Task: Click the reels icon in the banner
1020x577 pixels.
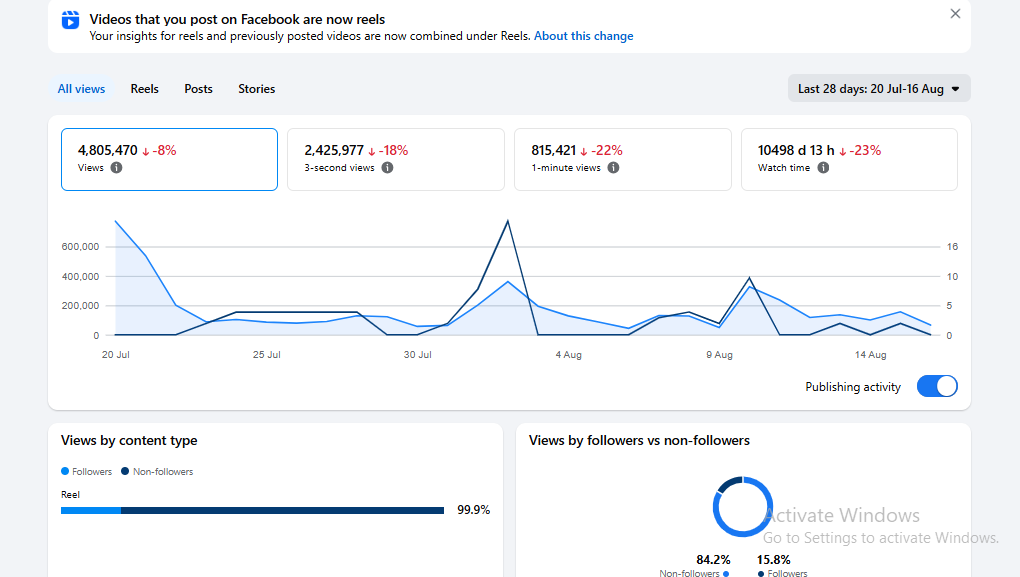Action: [70, 20]
